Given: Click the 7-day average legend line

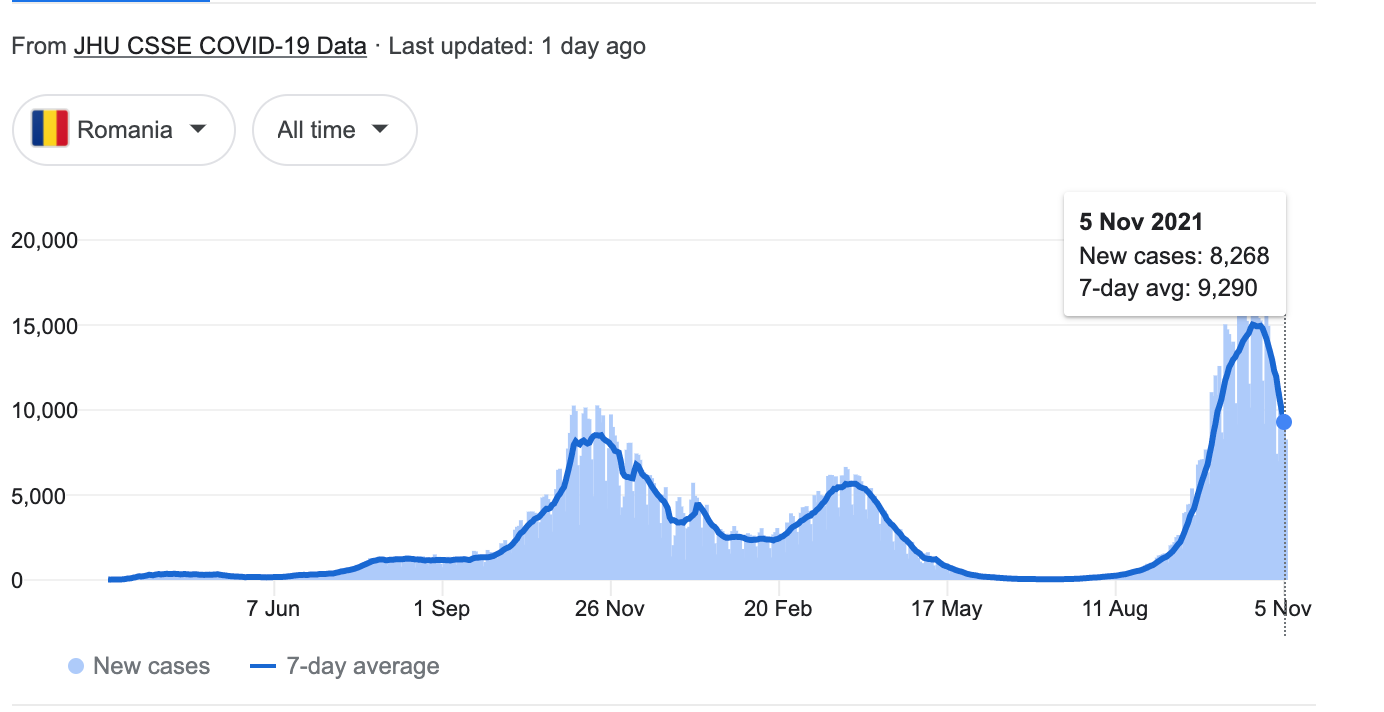Looking at the screenshot, I should point(262,666).
